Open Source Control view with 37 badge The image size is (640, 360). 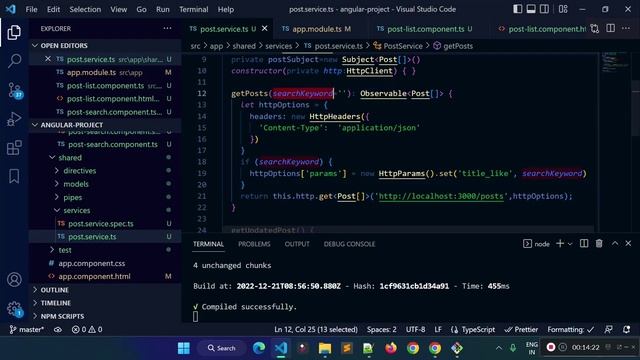(x=15, y=90)
